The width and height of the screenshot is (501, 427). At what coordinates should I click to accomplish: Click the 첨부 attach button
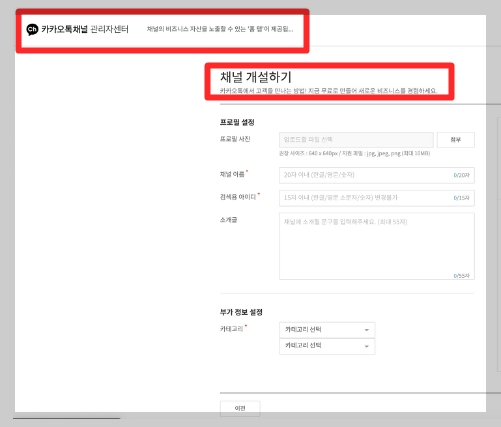(456, 140)
